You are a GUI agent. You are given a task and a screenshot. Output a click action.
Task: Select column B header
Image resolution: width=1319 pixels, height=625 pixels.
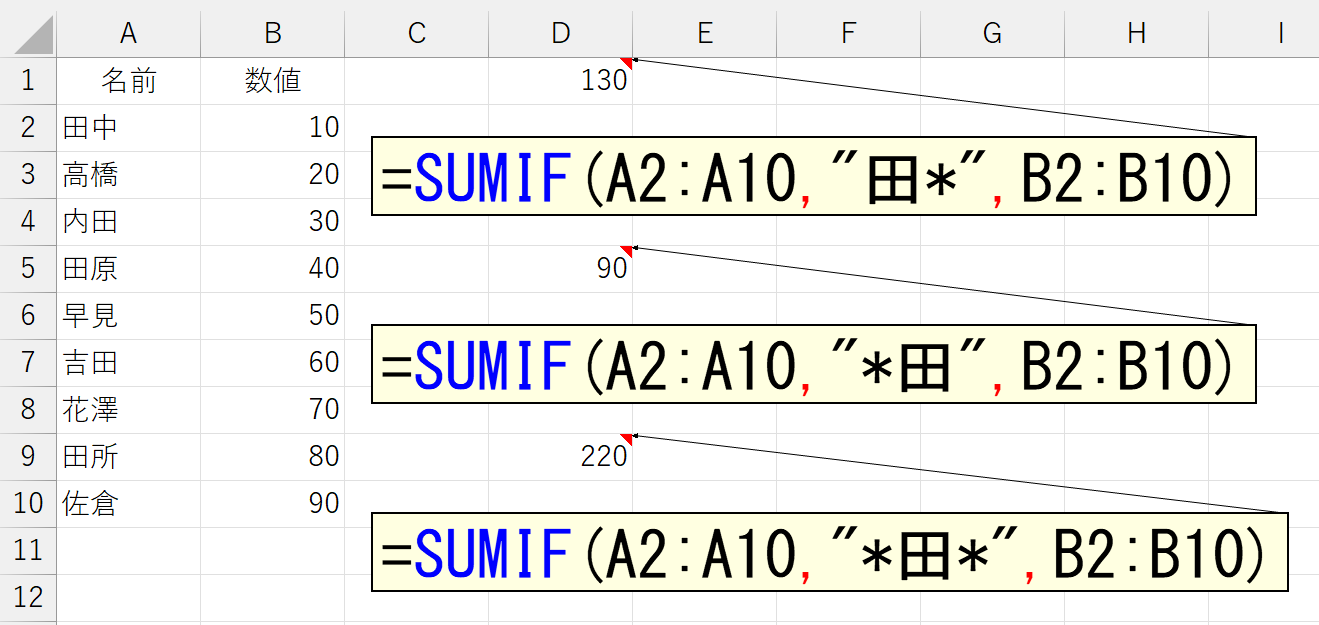[x=272, y=33]
